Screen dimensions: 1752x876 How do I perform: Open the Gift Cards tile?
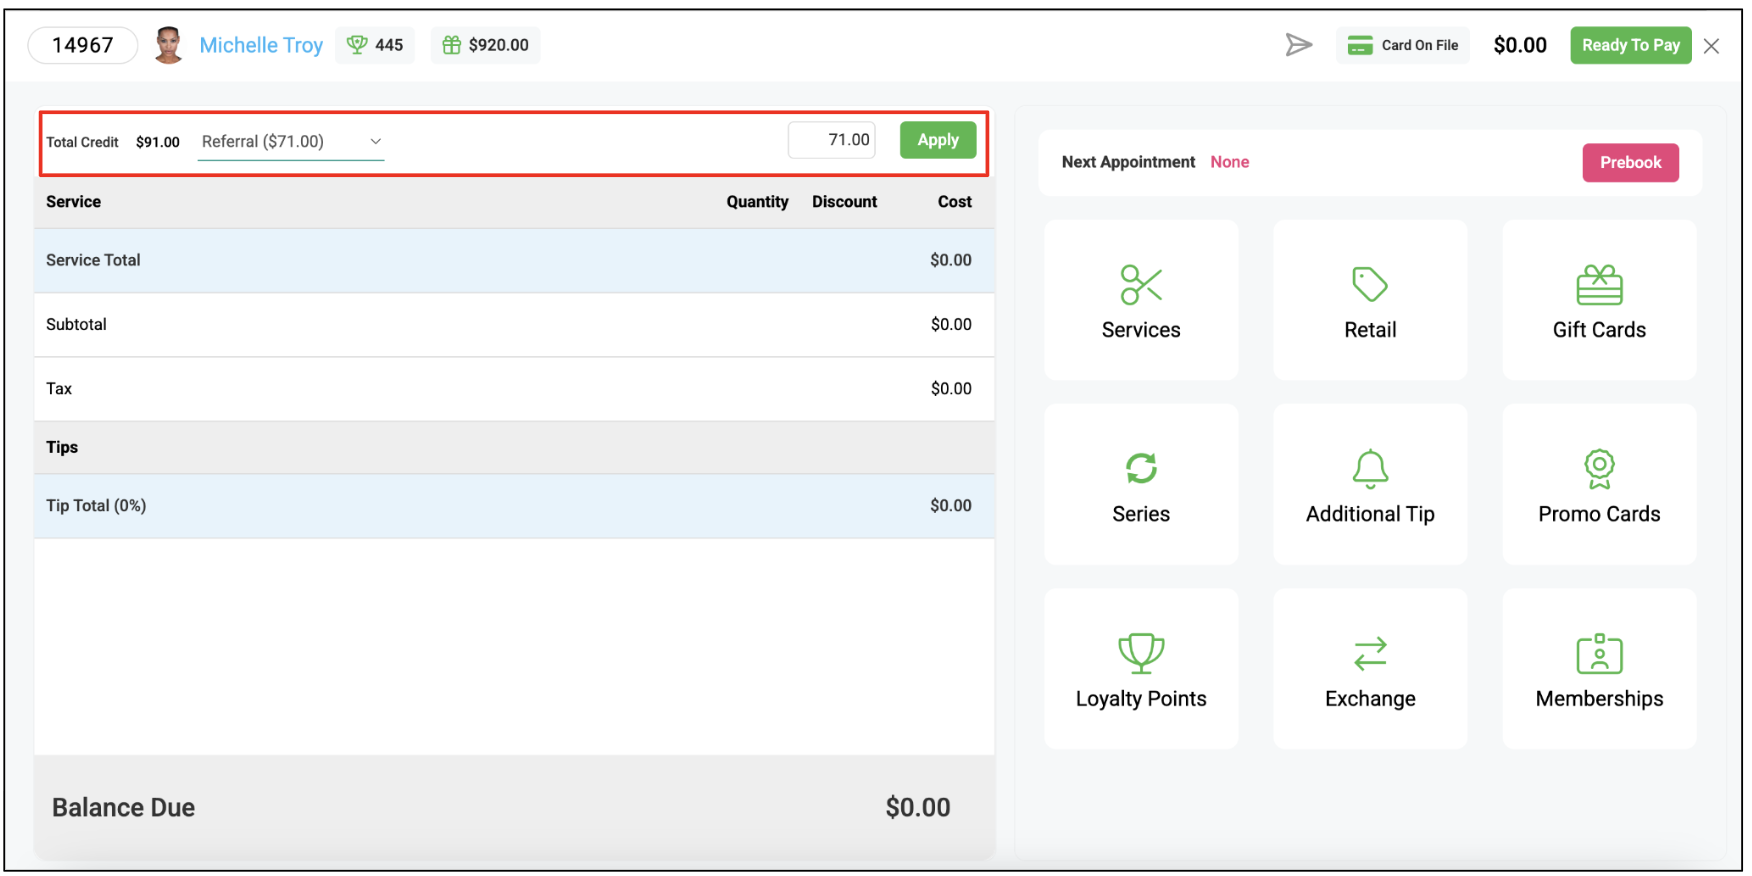coord(1598,300)
